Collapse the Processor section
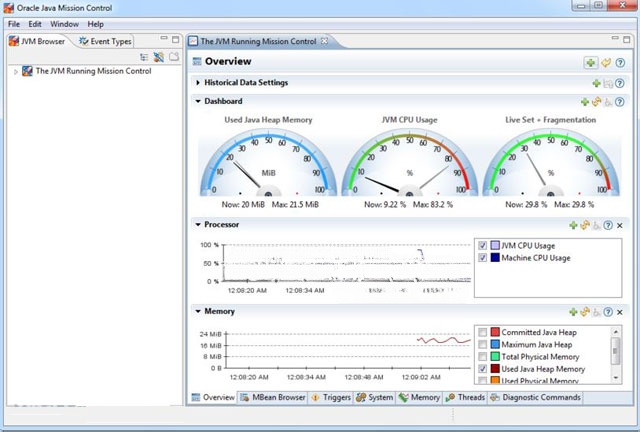The height and width of the screenshot is (432, 640). pyautogui.click(x=198, y=225)
